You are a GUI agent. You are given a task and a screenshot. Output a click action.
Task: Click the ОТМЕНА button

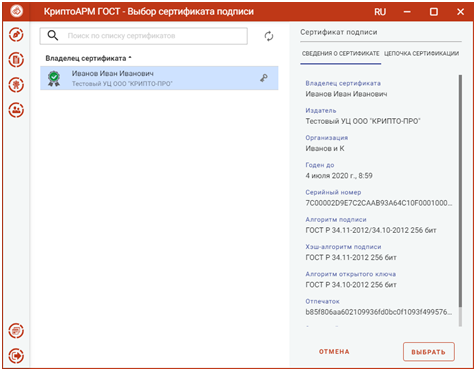(334, 352)
